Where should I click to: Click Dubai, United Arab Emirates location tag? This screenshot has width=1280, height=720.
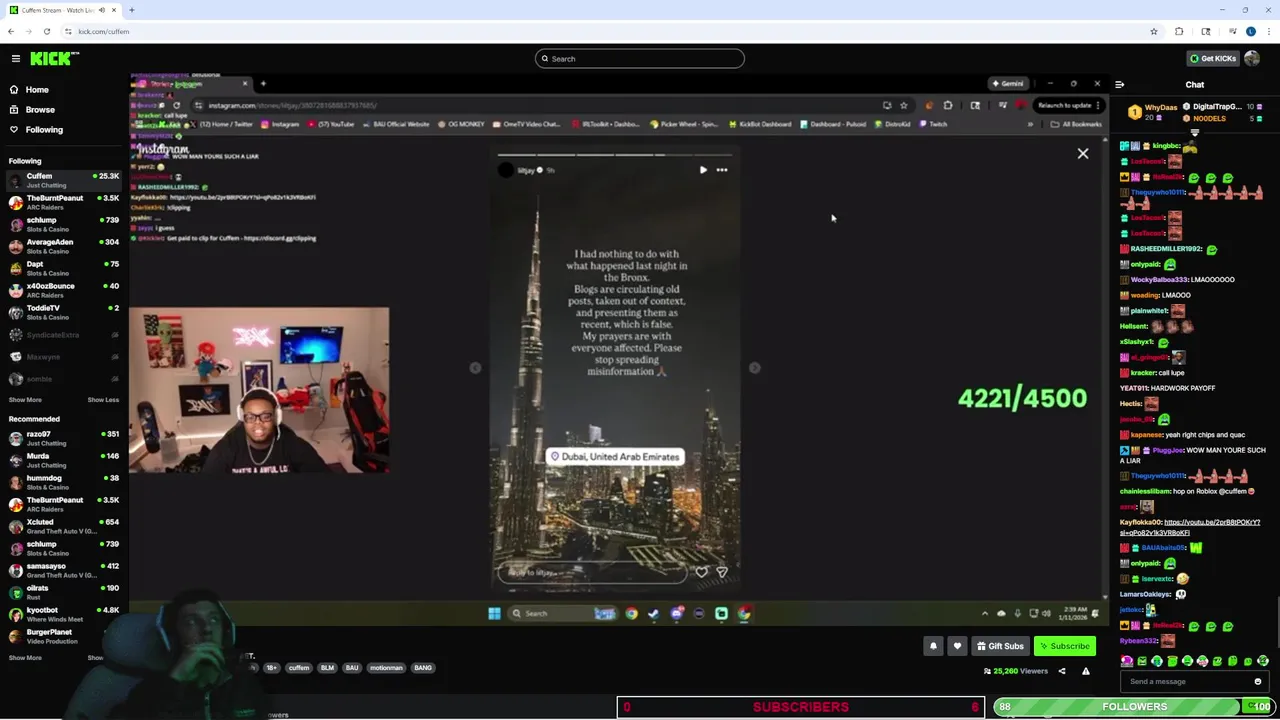click(x=615, y=457)
